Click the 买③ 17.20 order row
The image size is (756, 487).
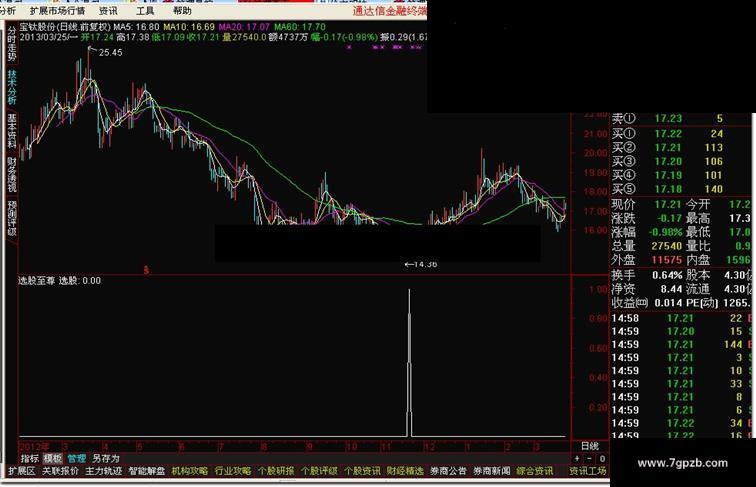point(682,162)
